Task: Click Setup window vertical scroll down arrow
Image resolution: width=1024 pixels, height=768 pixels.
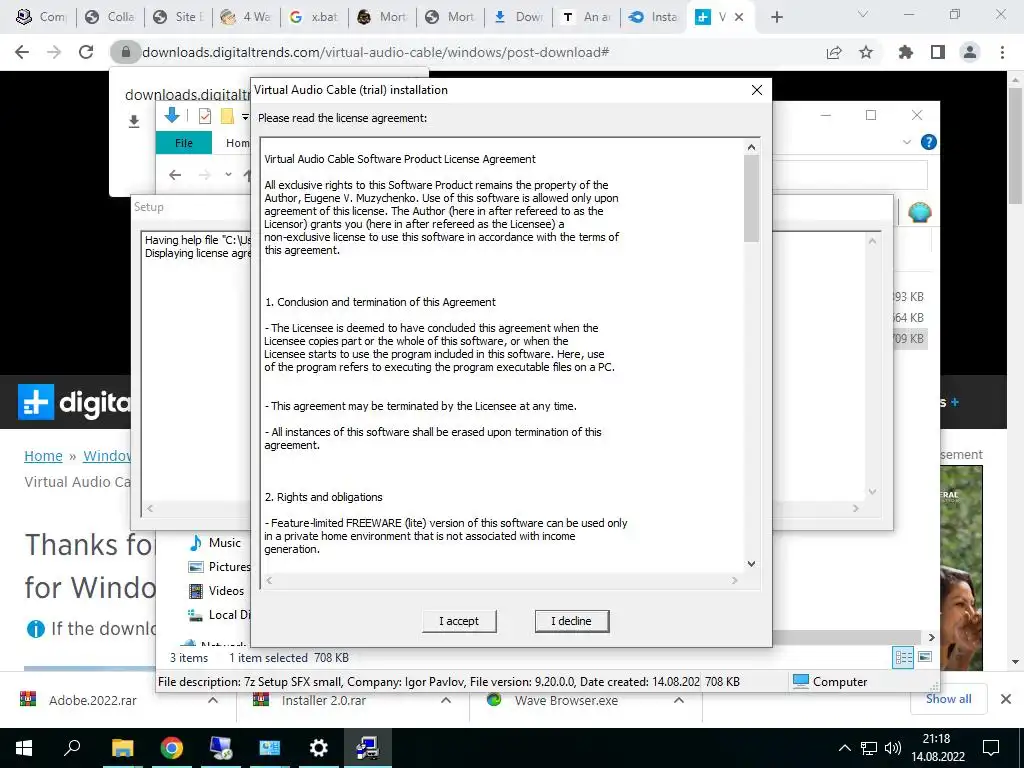Action: pos(872,492)
